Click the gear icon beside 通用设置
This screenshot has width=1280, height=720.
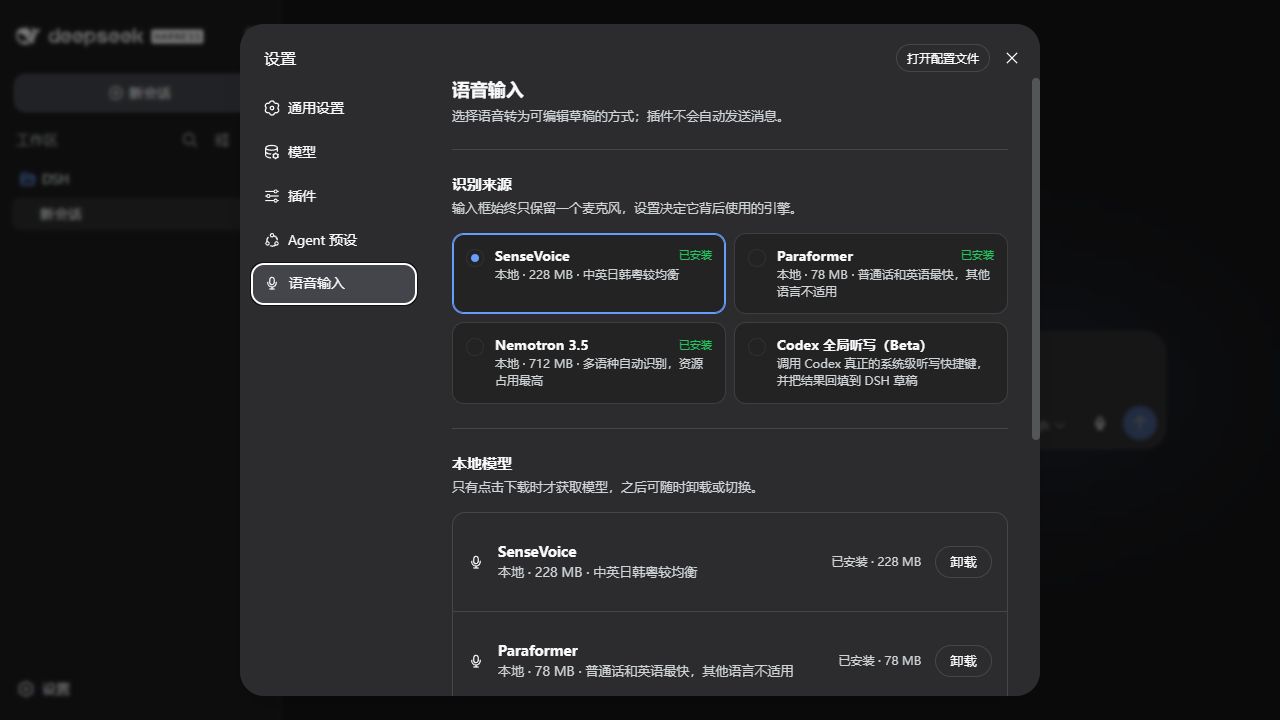(x=271, y=108)
